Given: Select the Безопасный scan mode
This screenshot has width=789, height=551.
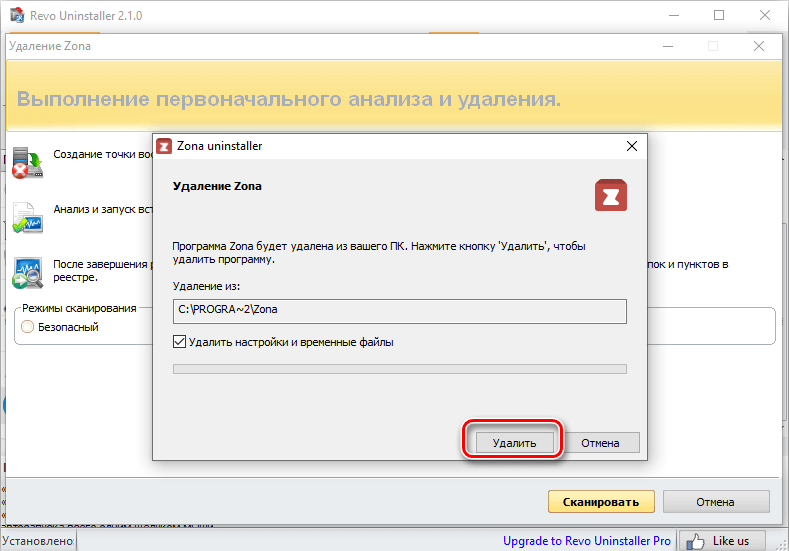Looking at the screenshot, I should pos(28,327).
